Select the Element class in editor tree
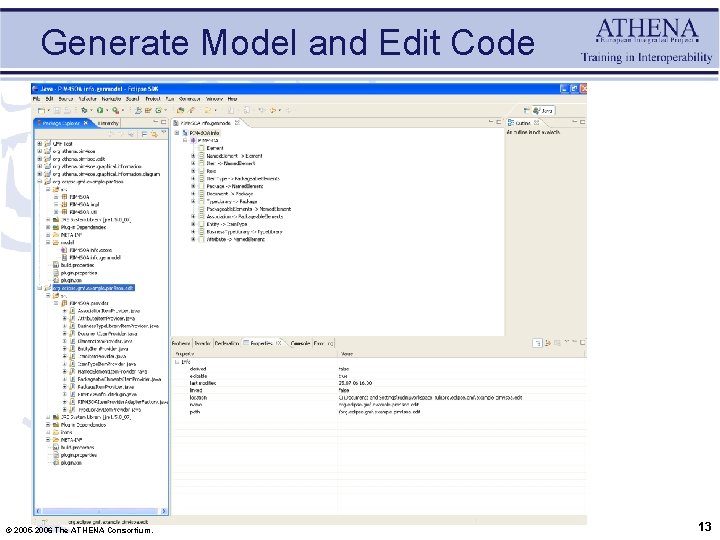The height and width of the screenshot is (540, 720). tap(211, 148)
